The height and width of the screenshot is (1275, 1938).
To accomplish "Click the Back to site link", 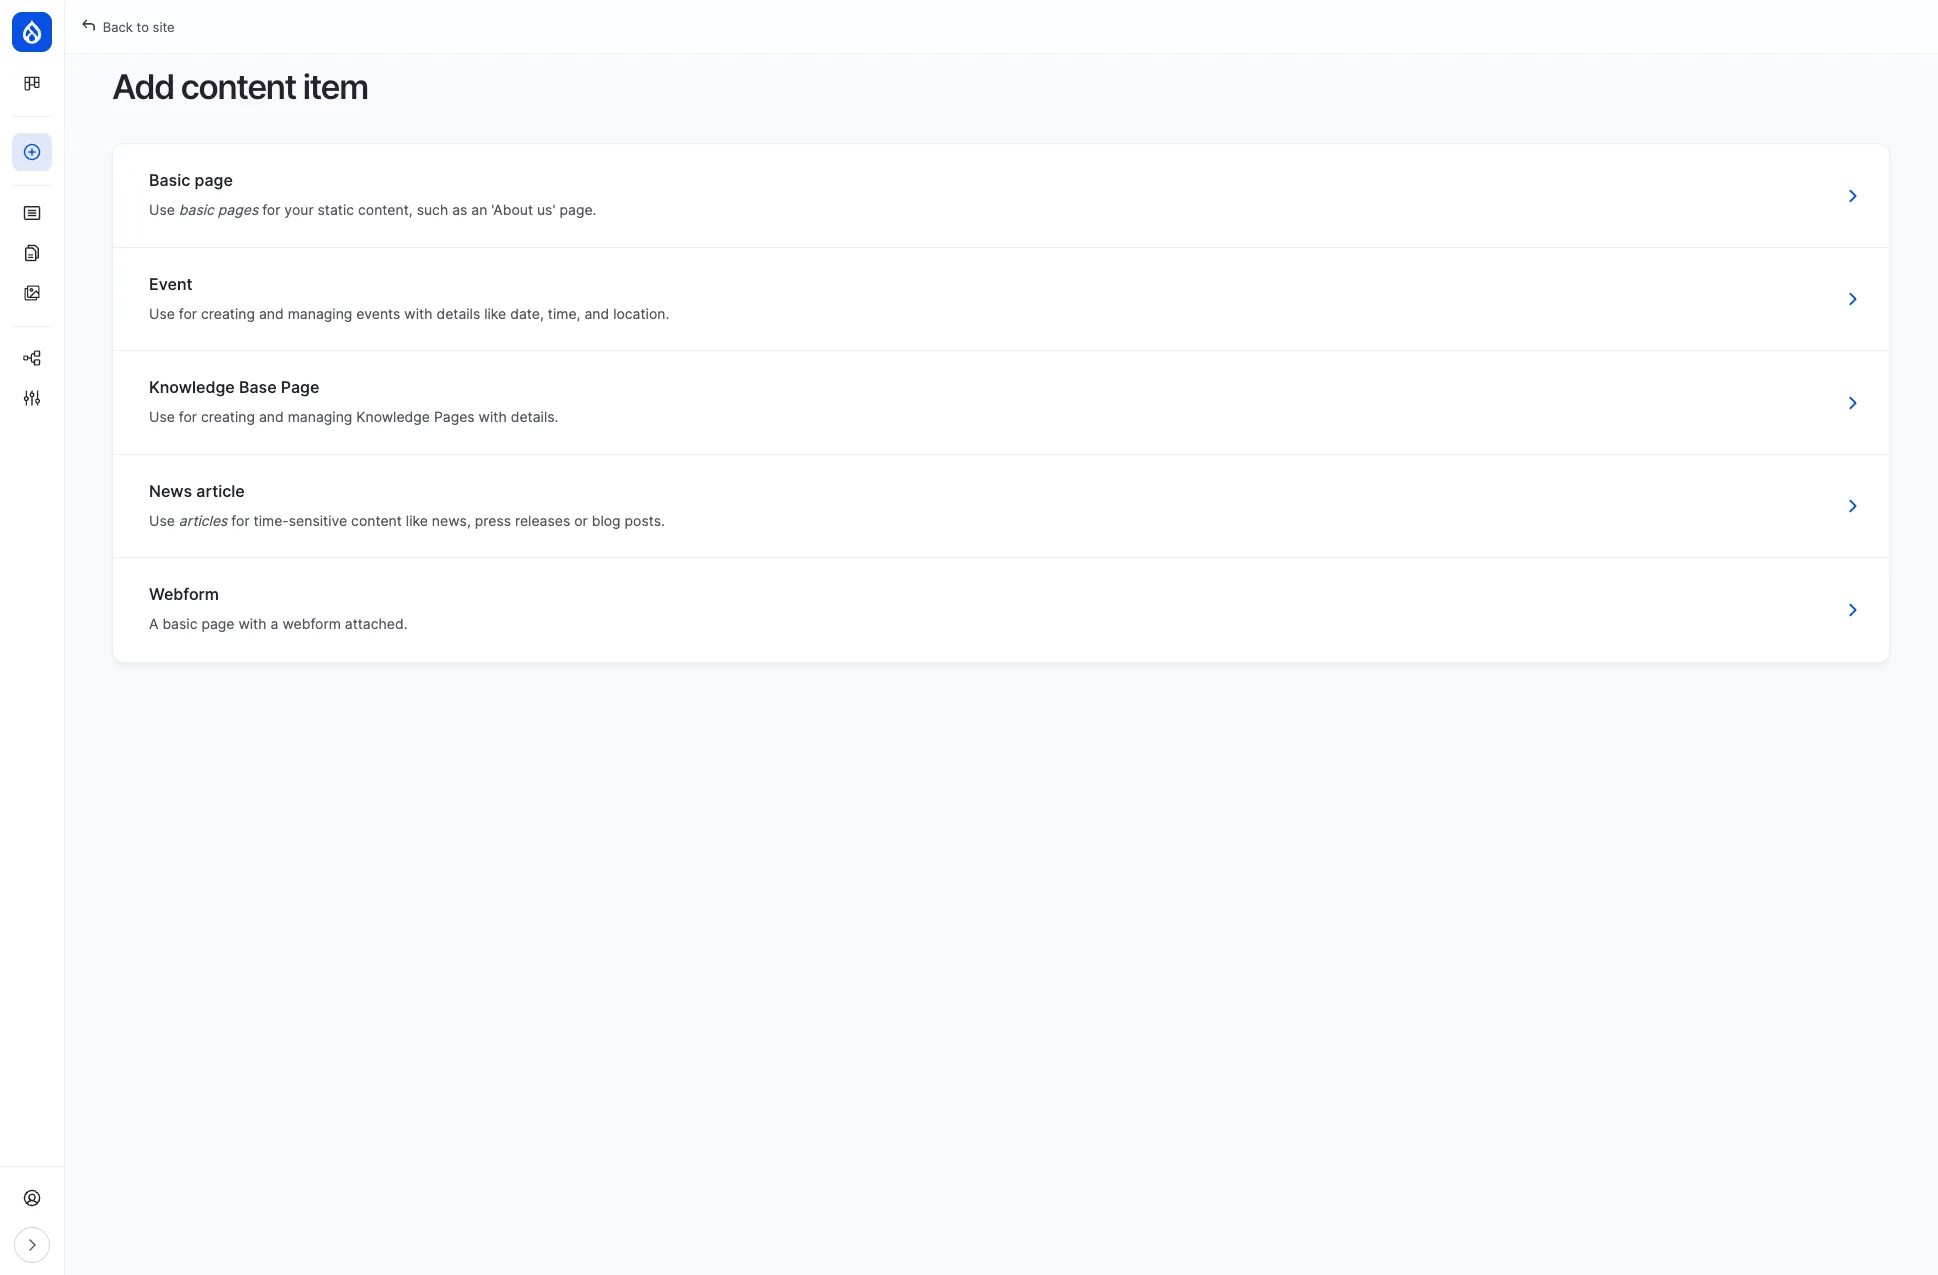I will click(x=128, y=27).
